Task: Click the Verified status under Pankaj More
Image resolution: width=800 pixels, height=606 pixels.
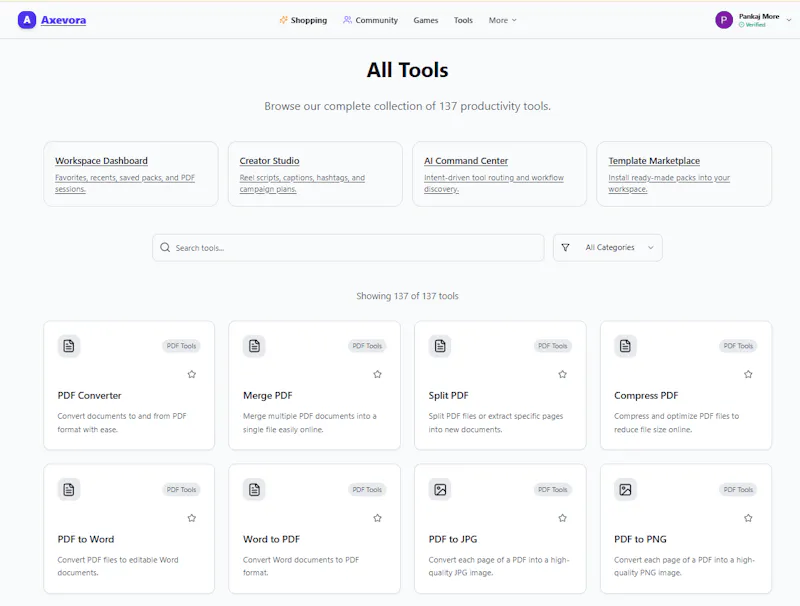Action: (753, 24)
